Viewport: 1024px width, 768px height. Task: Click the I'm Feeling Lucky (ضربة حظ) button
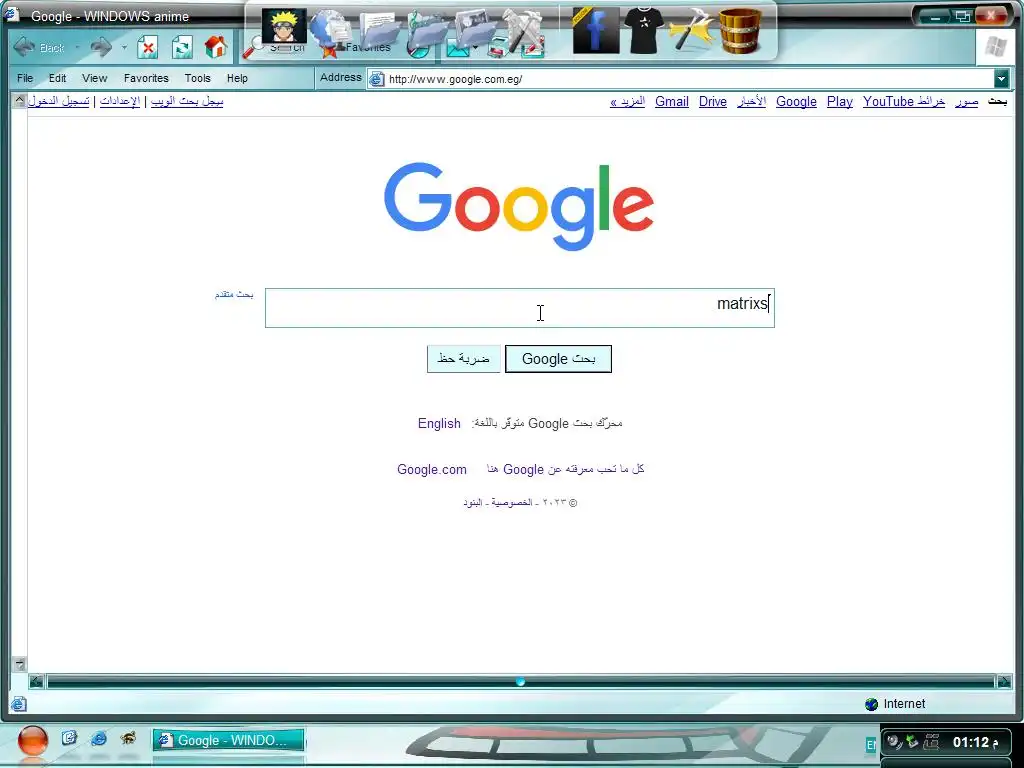464,359
